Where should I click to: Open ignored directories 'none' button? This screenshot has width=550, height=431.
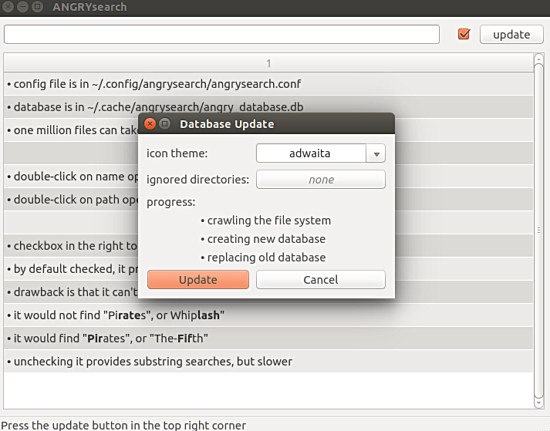321,180
